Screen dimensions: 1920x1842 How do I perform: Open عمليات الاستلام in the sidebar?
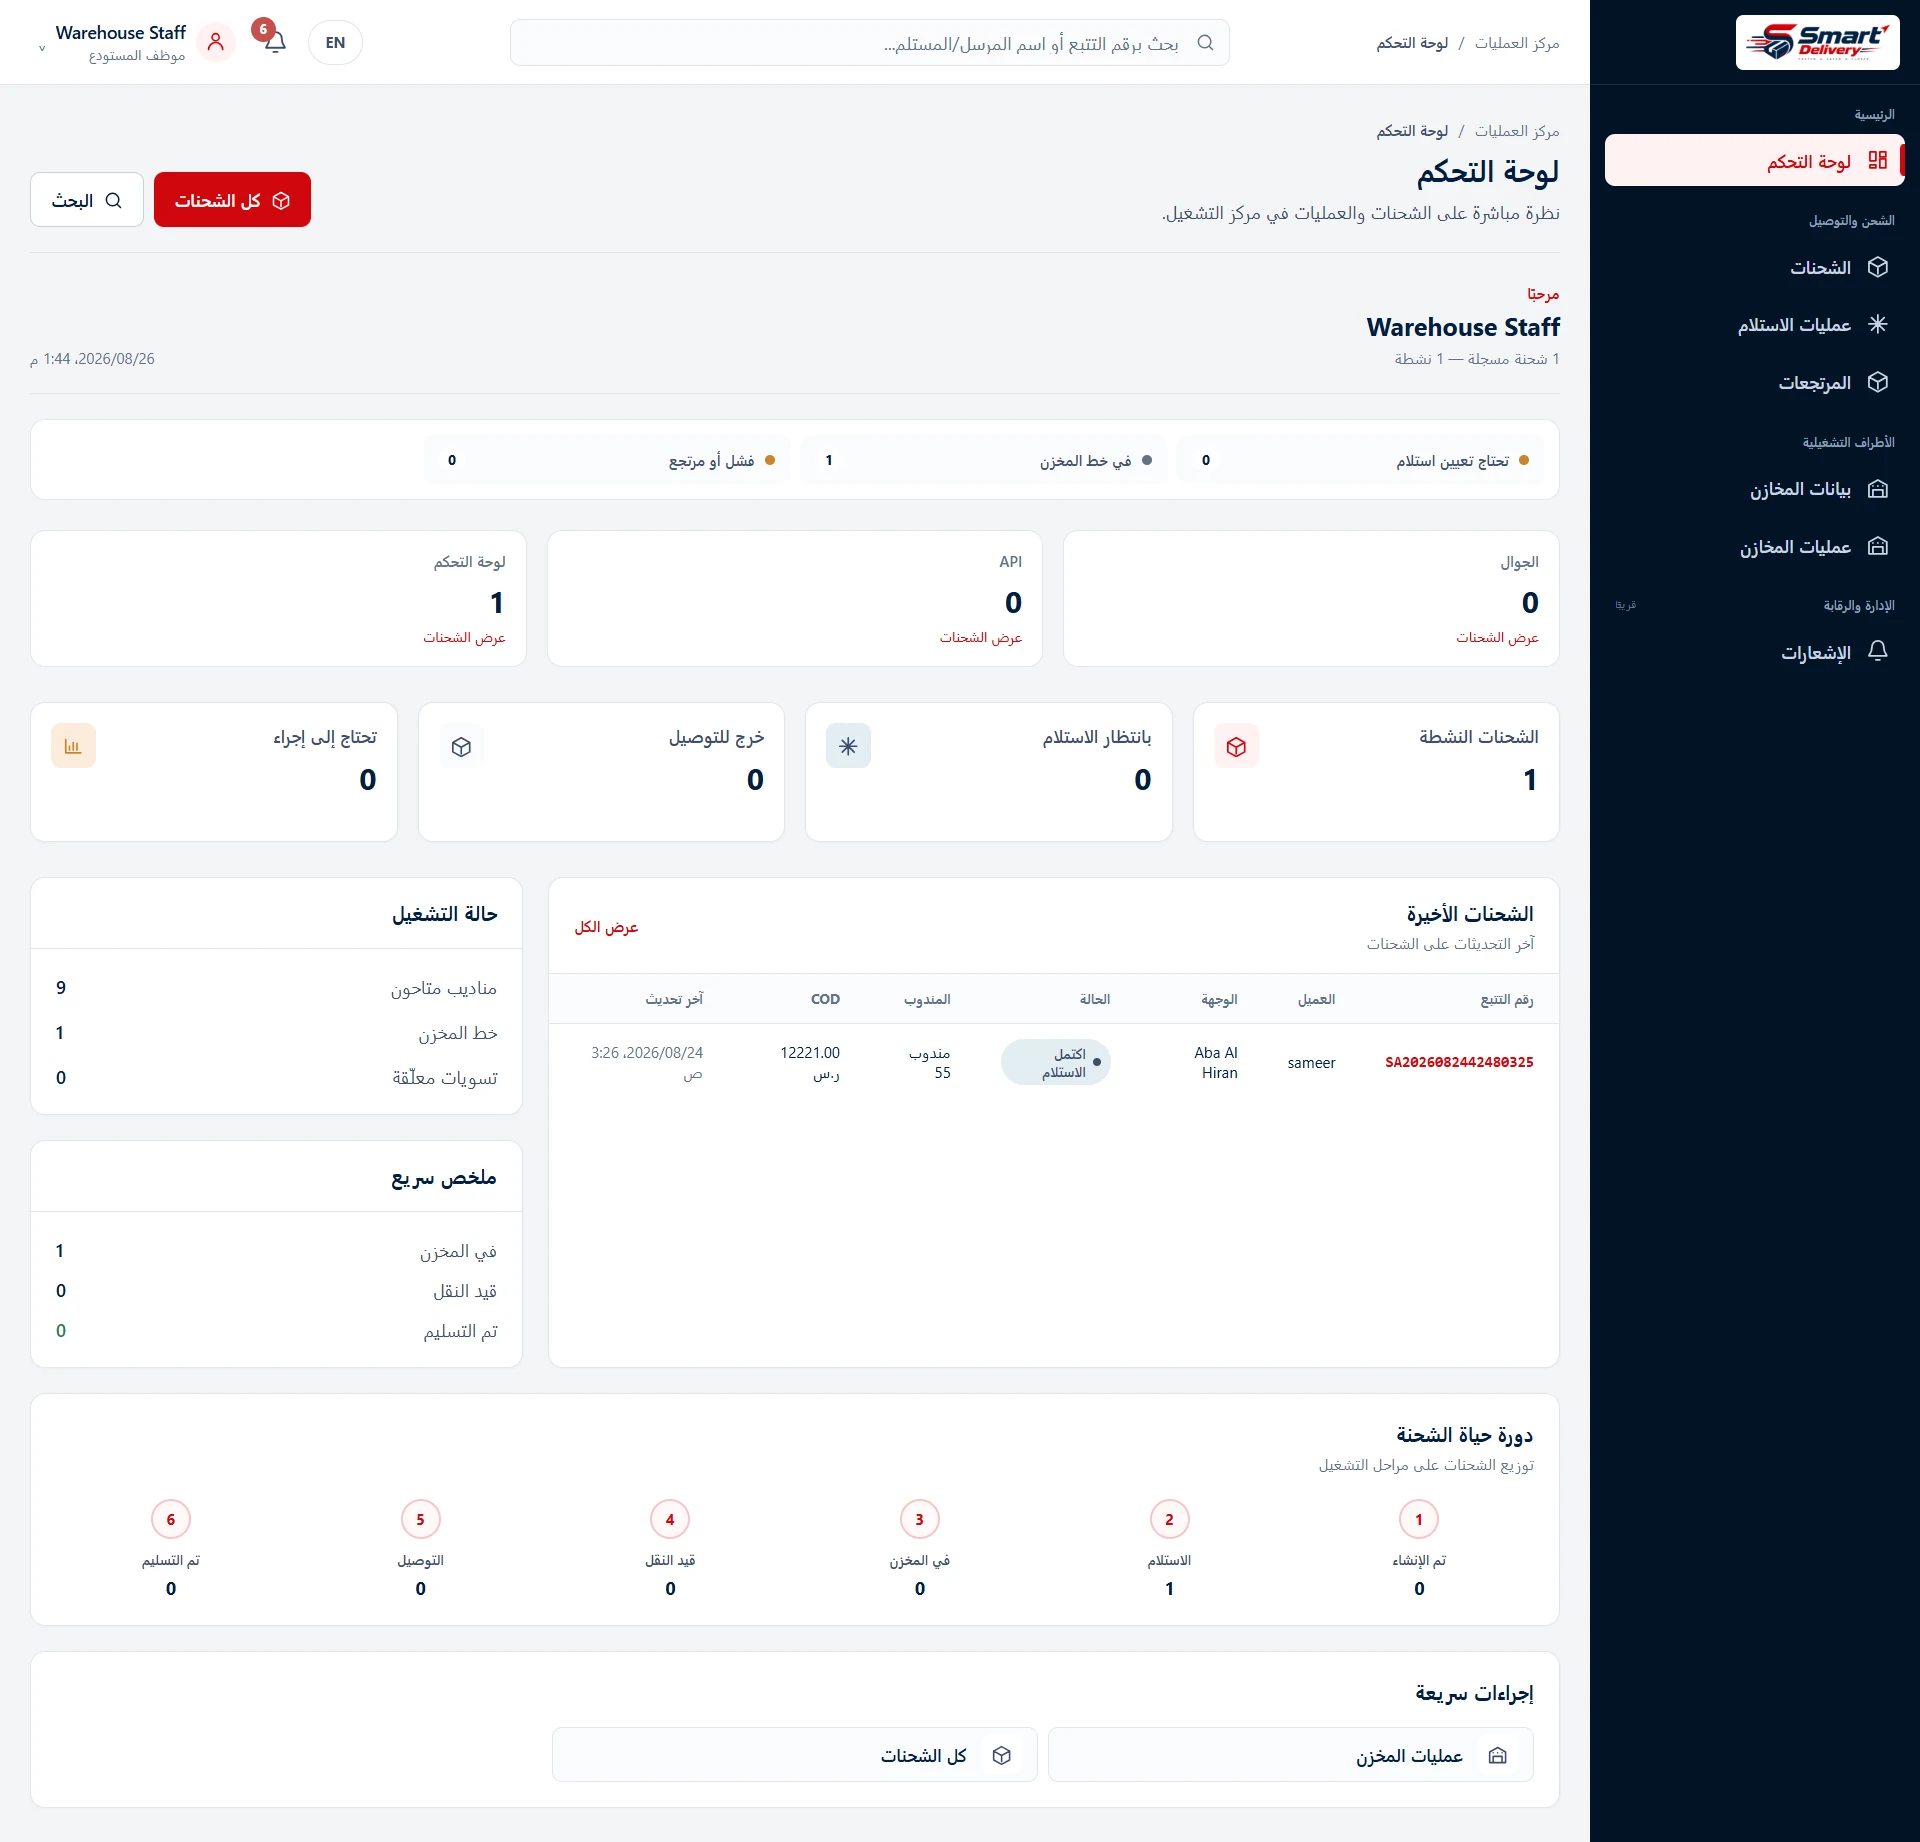click(1754, 324)
